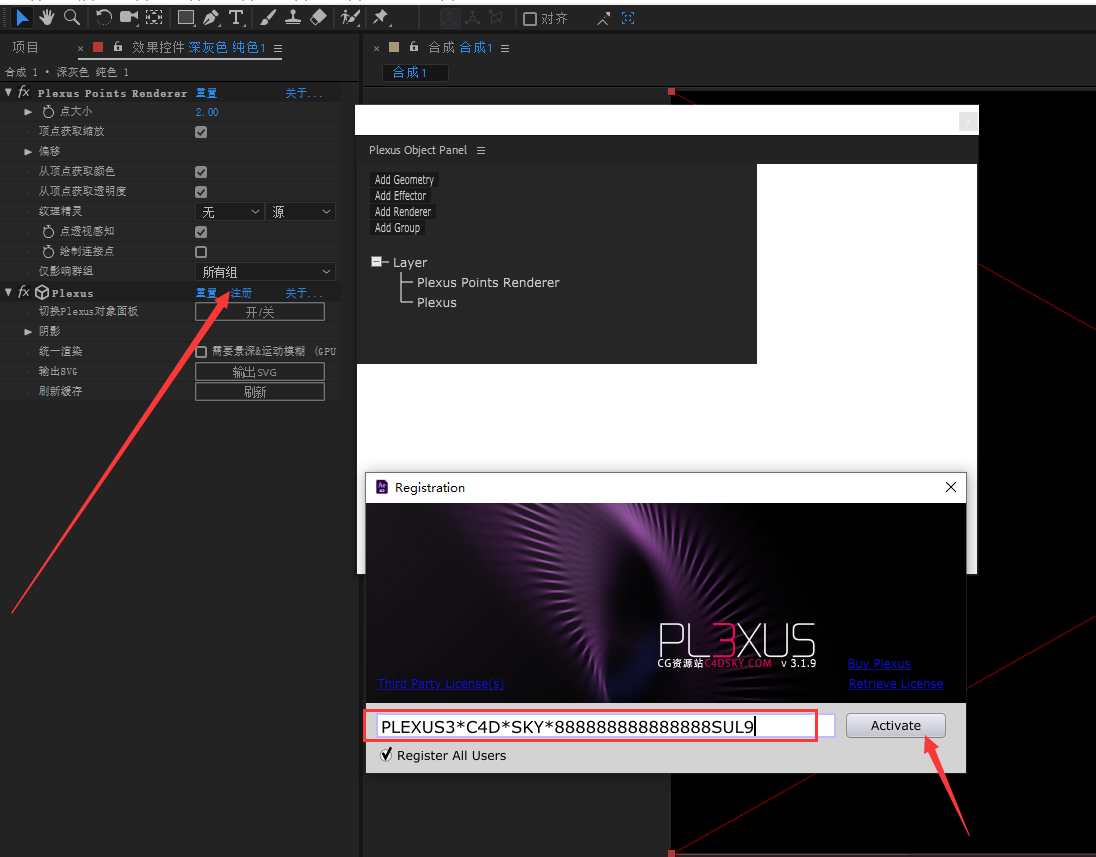Uncheck the 从顶点获取颜色 checkbox
Image resolution: width=1096 pixels, height=857 pixels.
pos(201,172)
